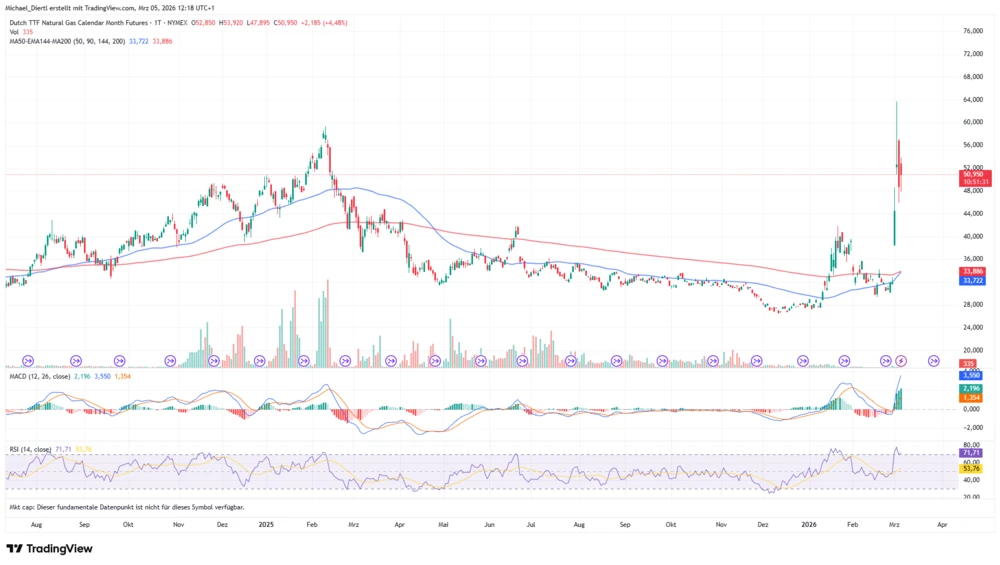
Task: Click the purple marker just left of the lightning bolt
Action: tap(885, 359)
